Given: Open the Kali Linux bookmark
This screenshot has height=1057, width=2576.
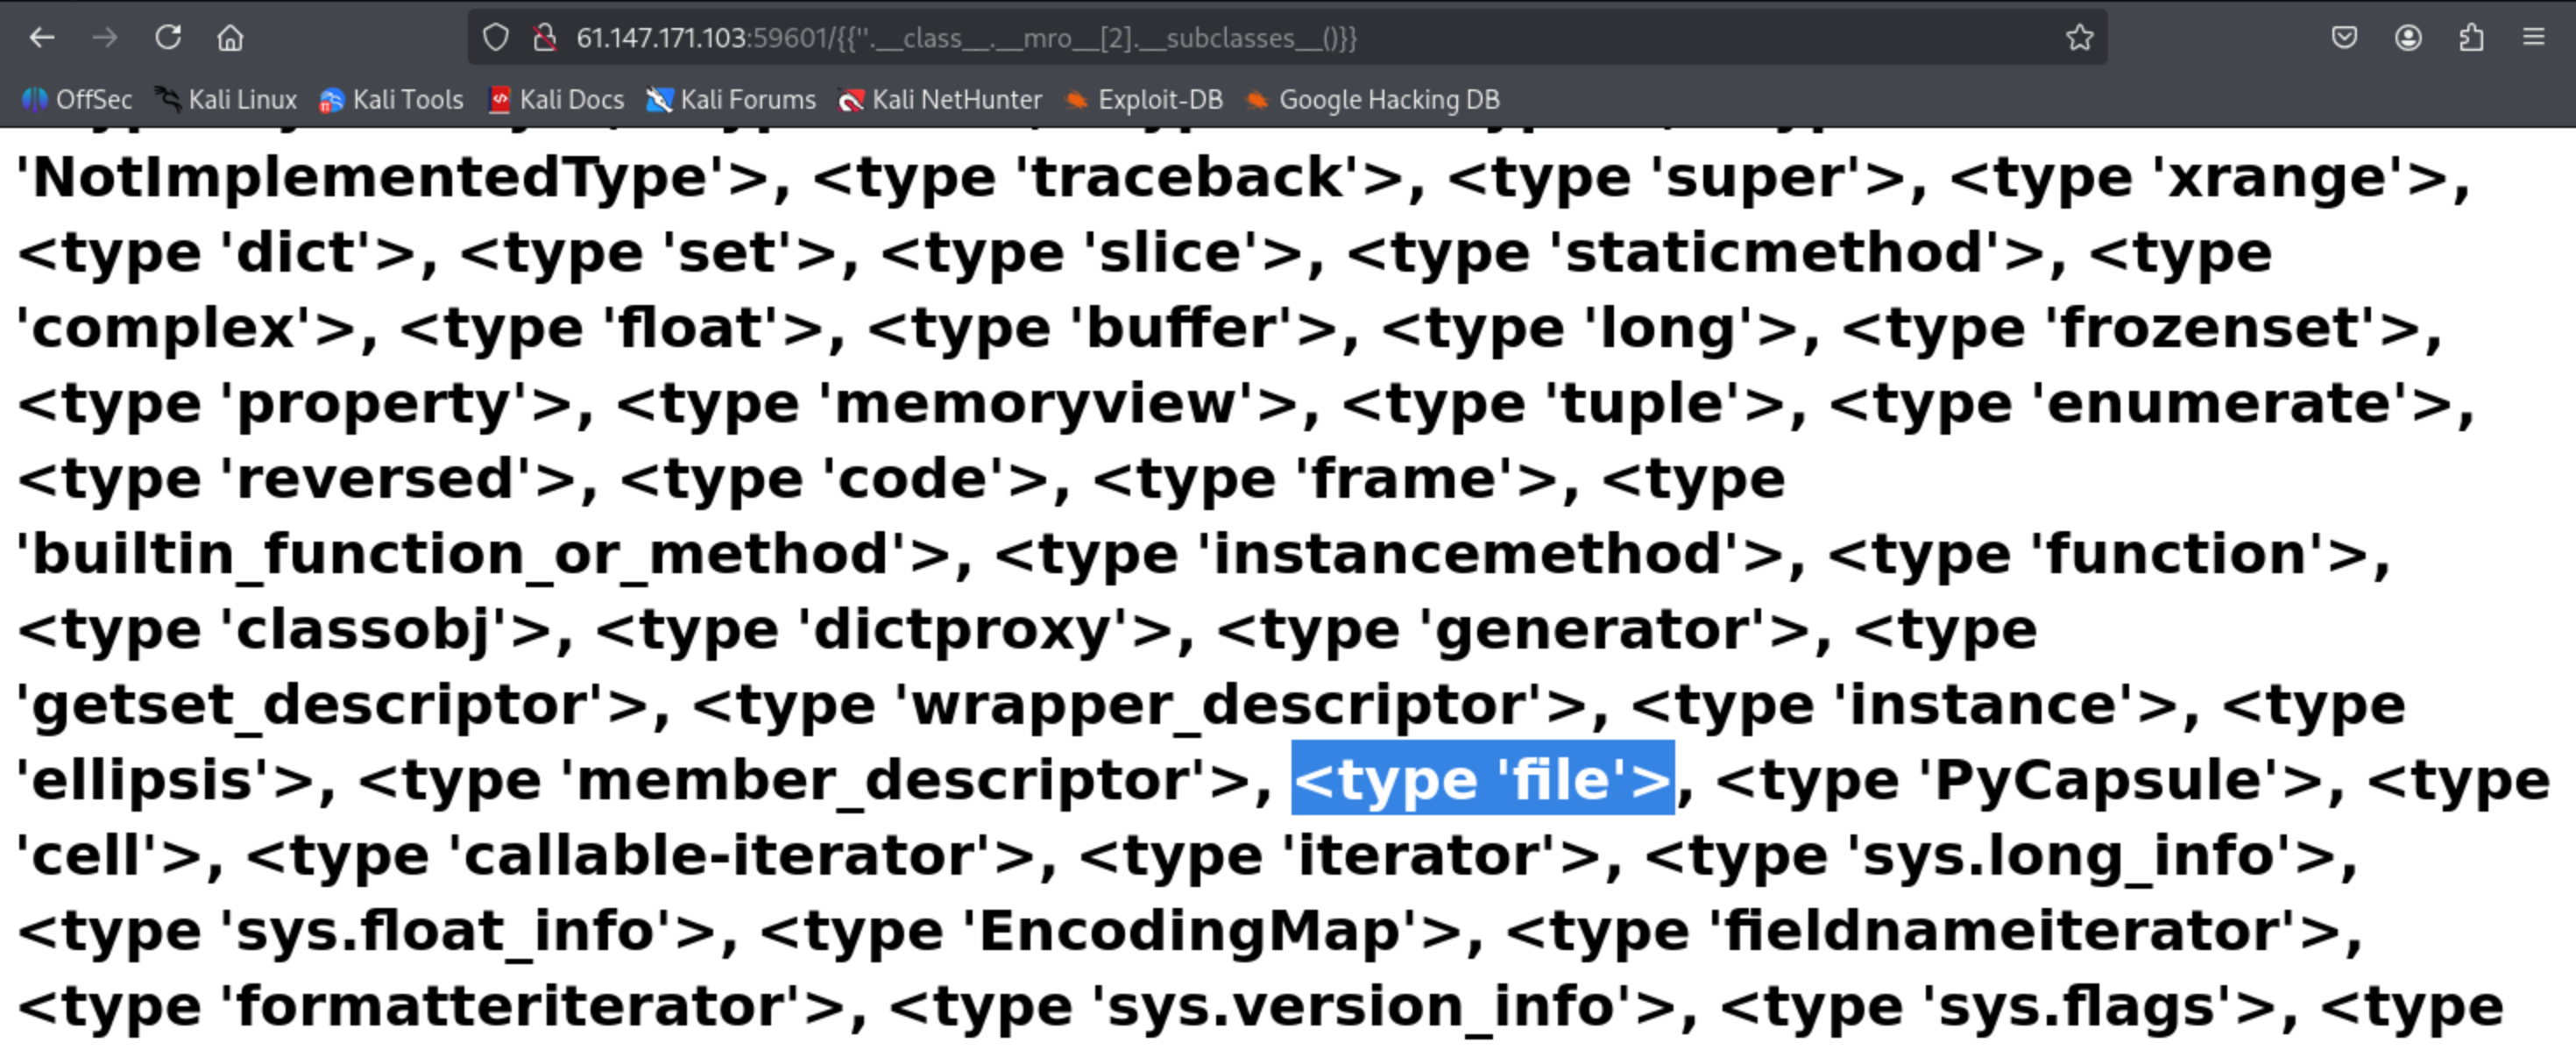Looking at the screenshot, I should 226,100.
